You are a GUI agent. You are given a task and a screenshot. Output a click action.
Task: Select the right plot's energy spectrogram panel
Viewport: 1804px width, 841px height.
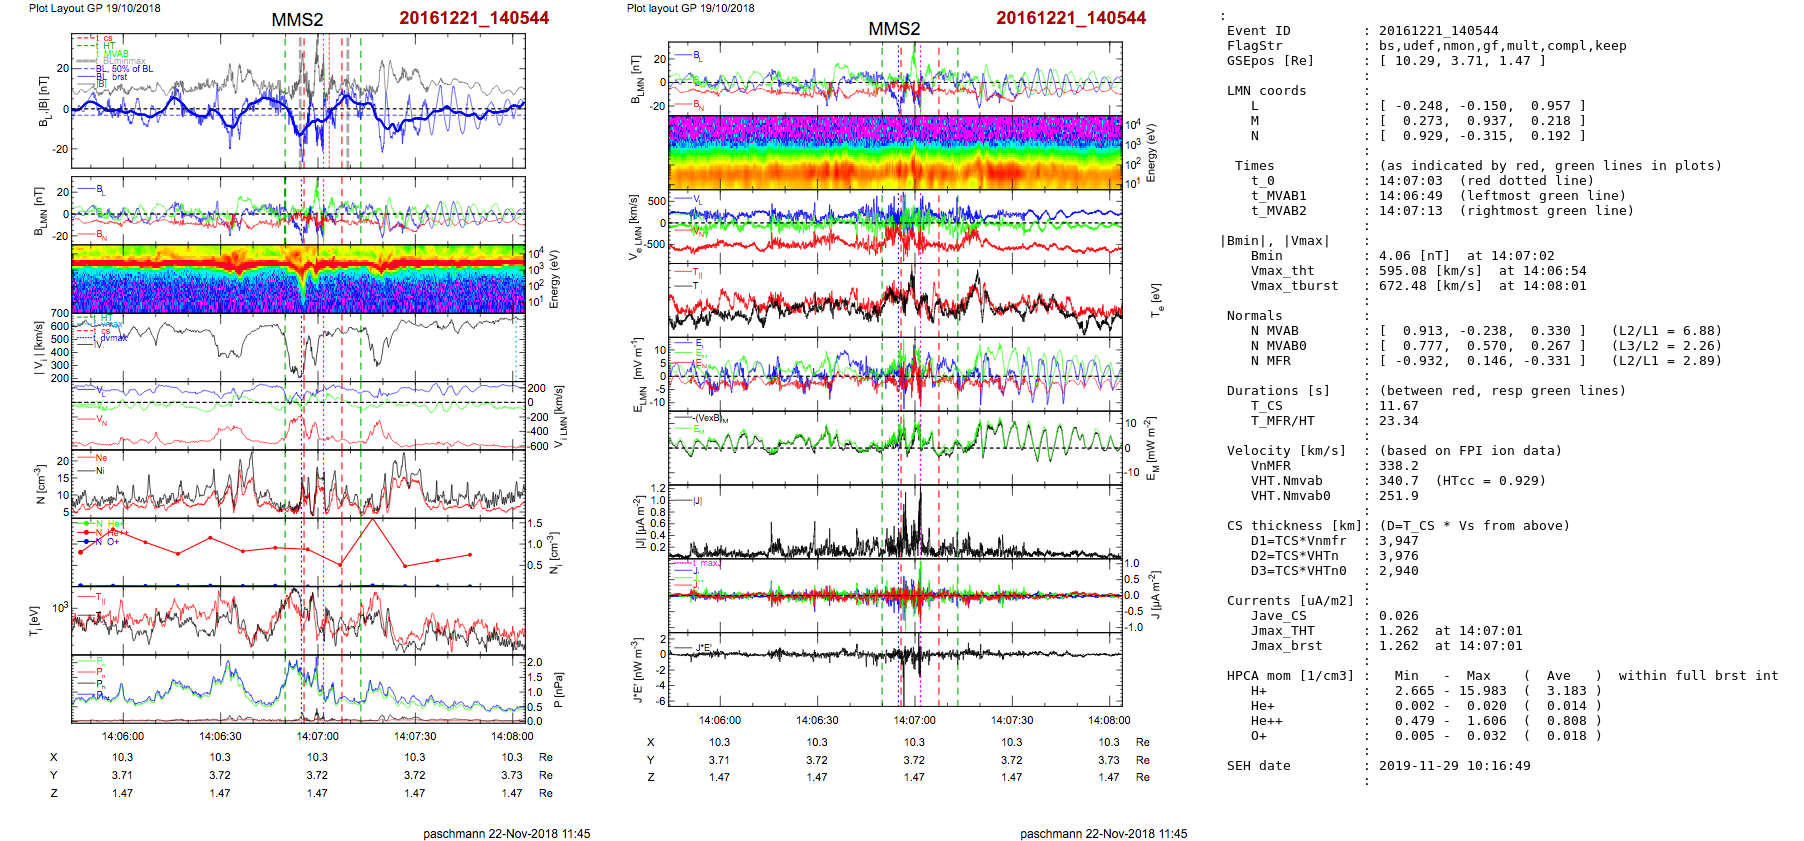coord(894,152)
